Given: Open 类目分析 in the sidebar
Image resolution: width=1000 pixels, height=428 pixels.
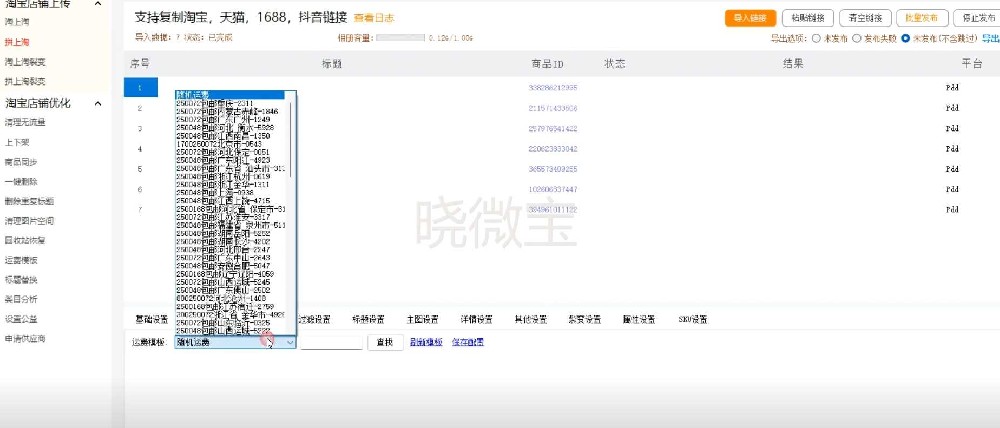Looking at the screenshot, I should (21, 299).
